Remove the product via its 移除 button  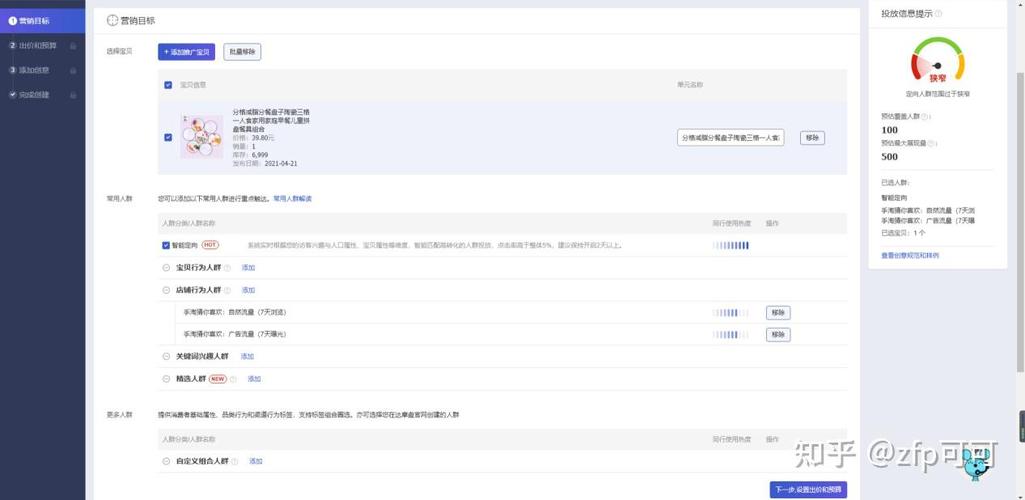(x=812, y=138)
